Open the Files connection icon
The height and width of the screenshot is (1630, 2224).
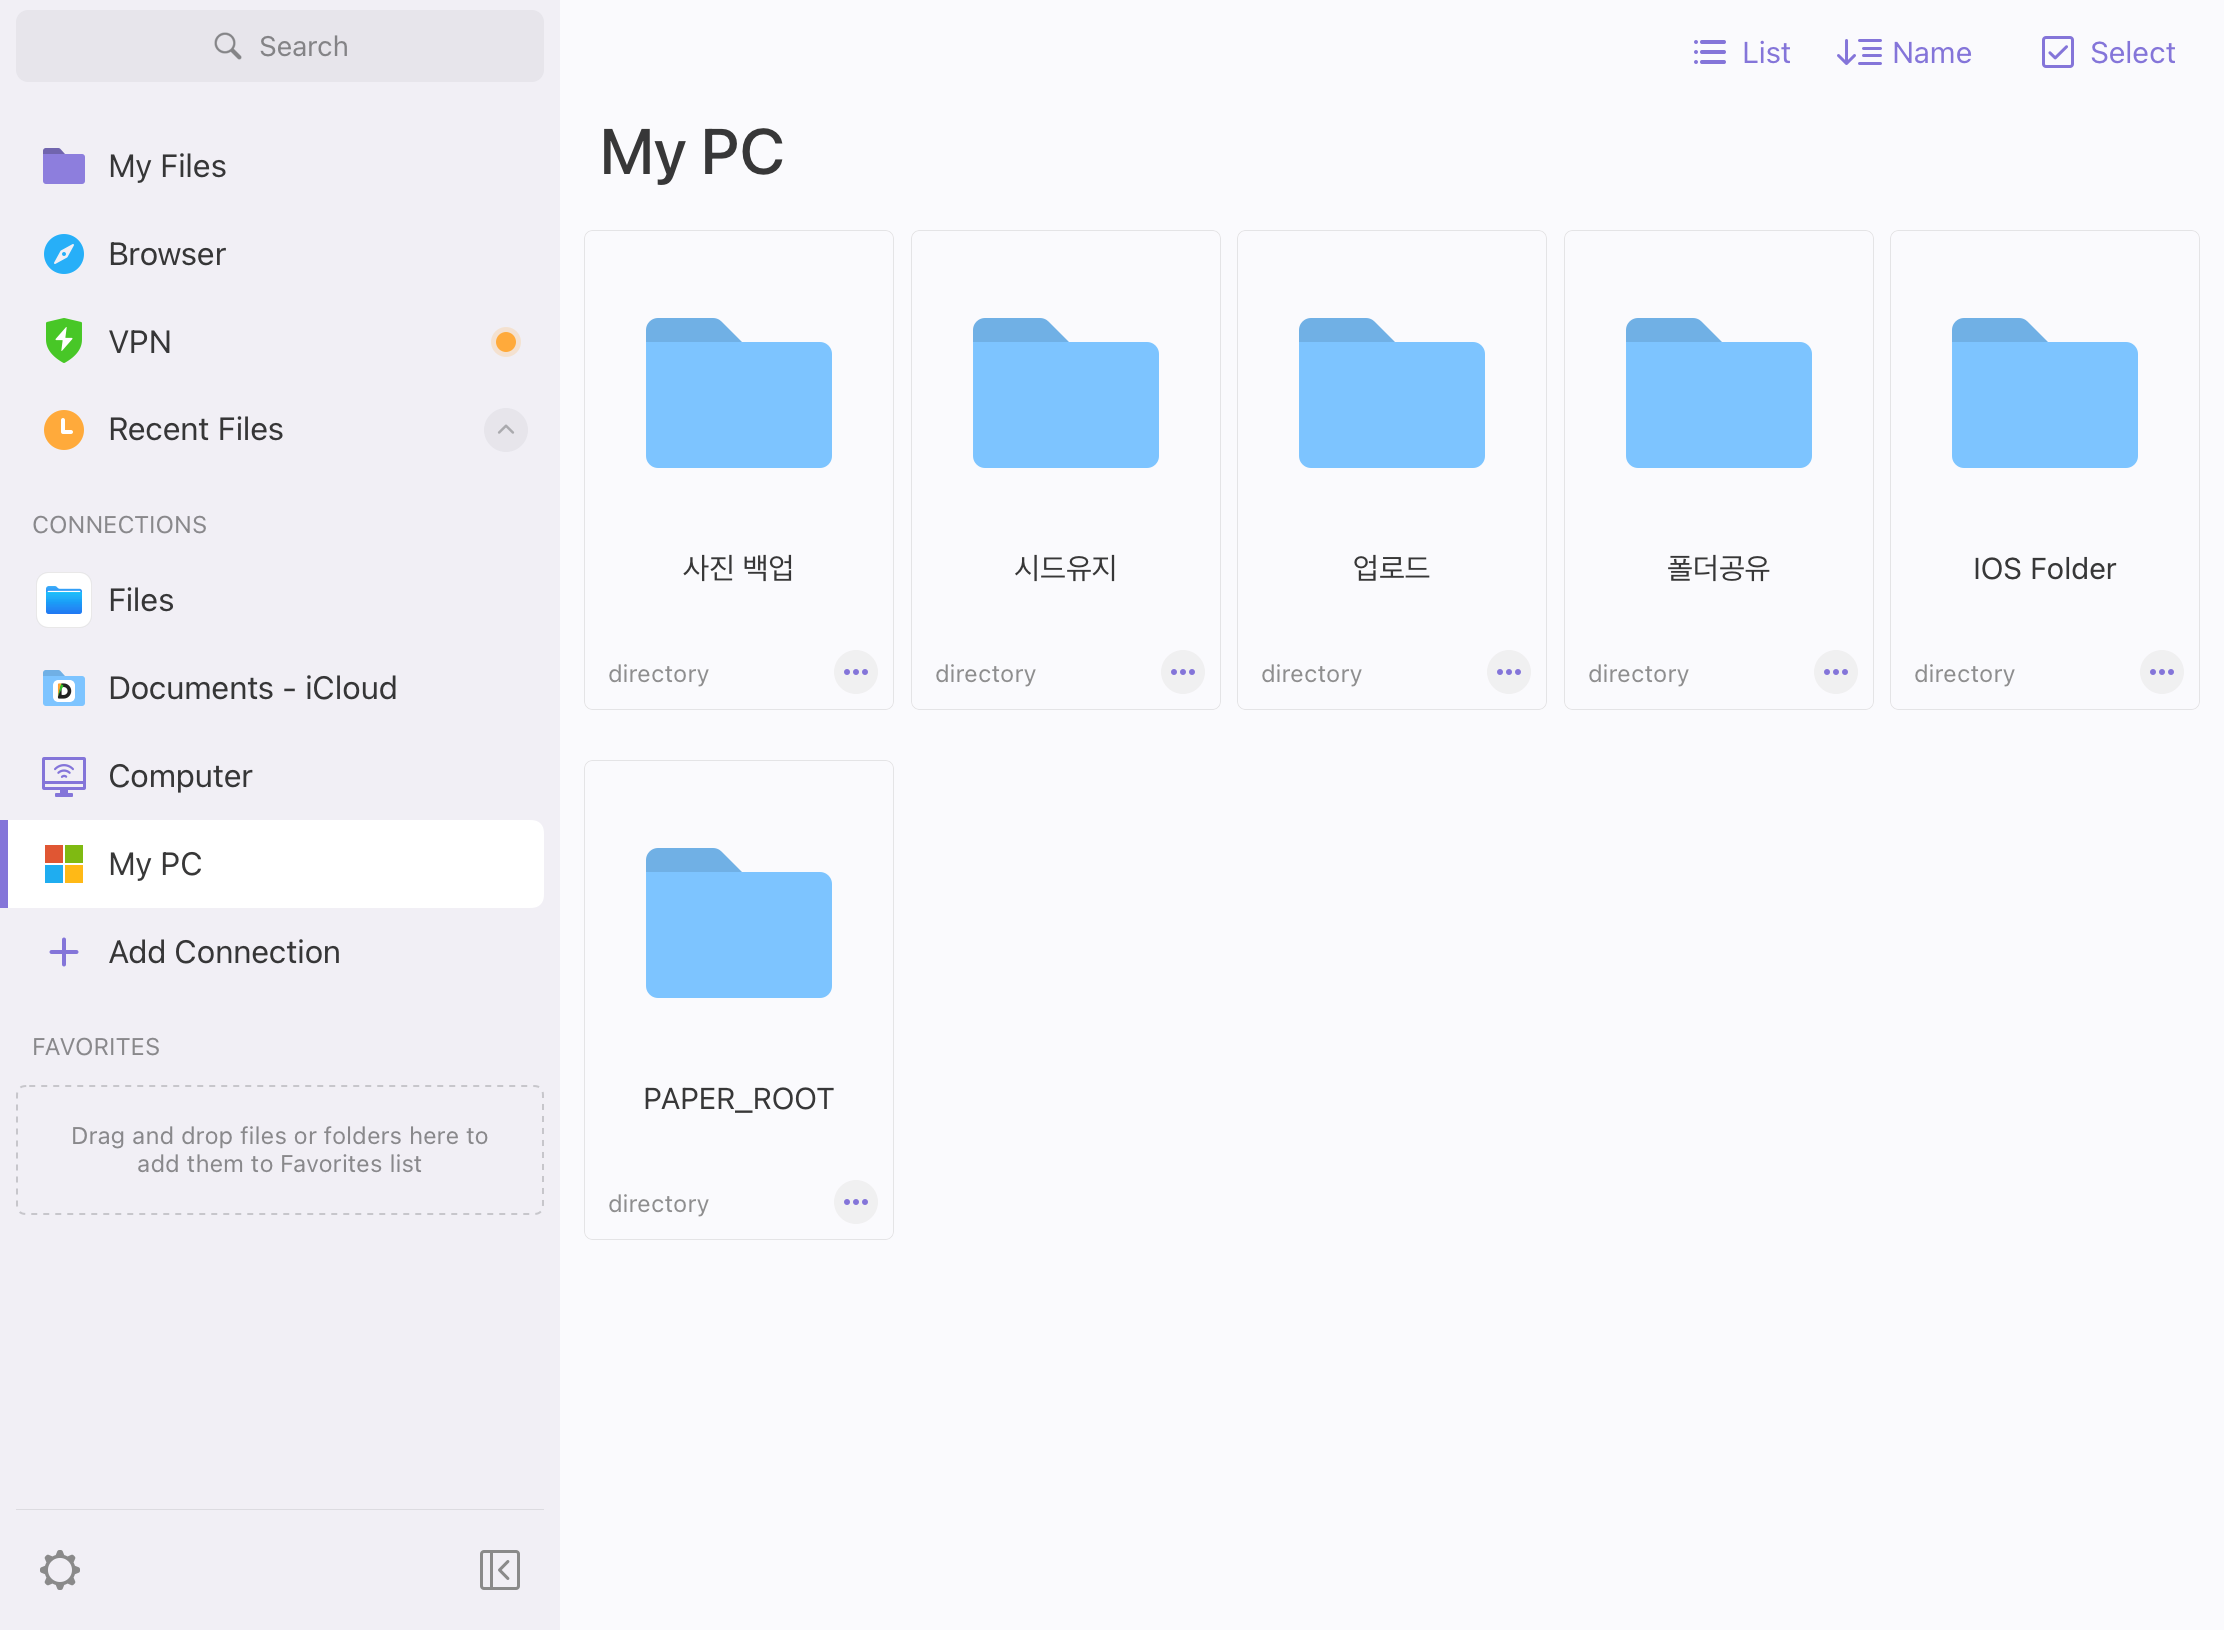pyautogui.click(x=64, y=600)
